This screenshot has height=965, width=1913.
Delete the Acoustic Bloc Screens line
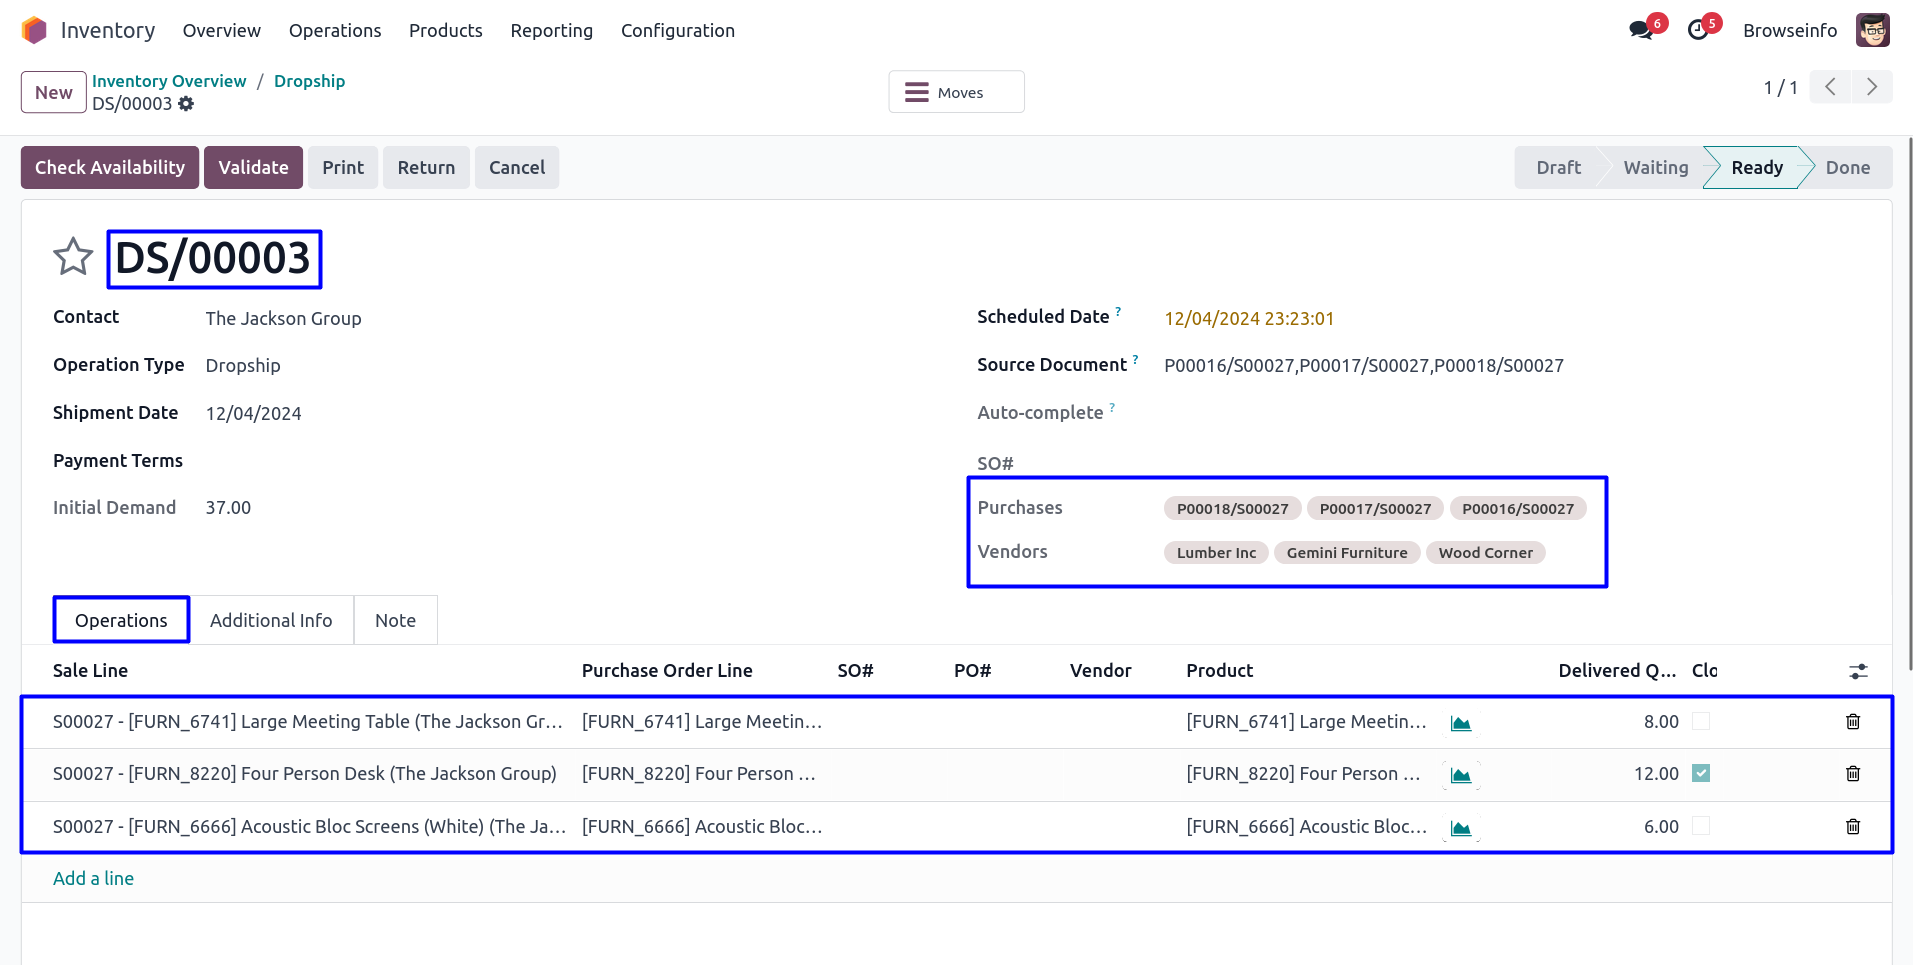click(1852, 827)
